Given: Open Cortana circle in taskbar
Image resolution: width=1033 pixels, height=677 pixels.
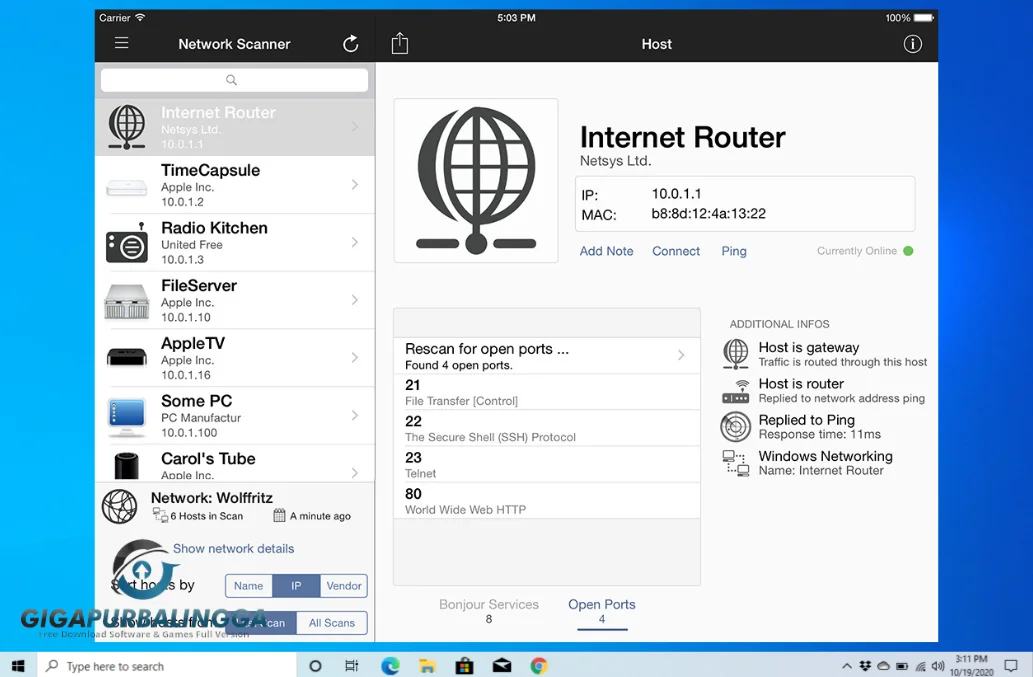Looking at the screenshot, I should click(x=316, y=666).
